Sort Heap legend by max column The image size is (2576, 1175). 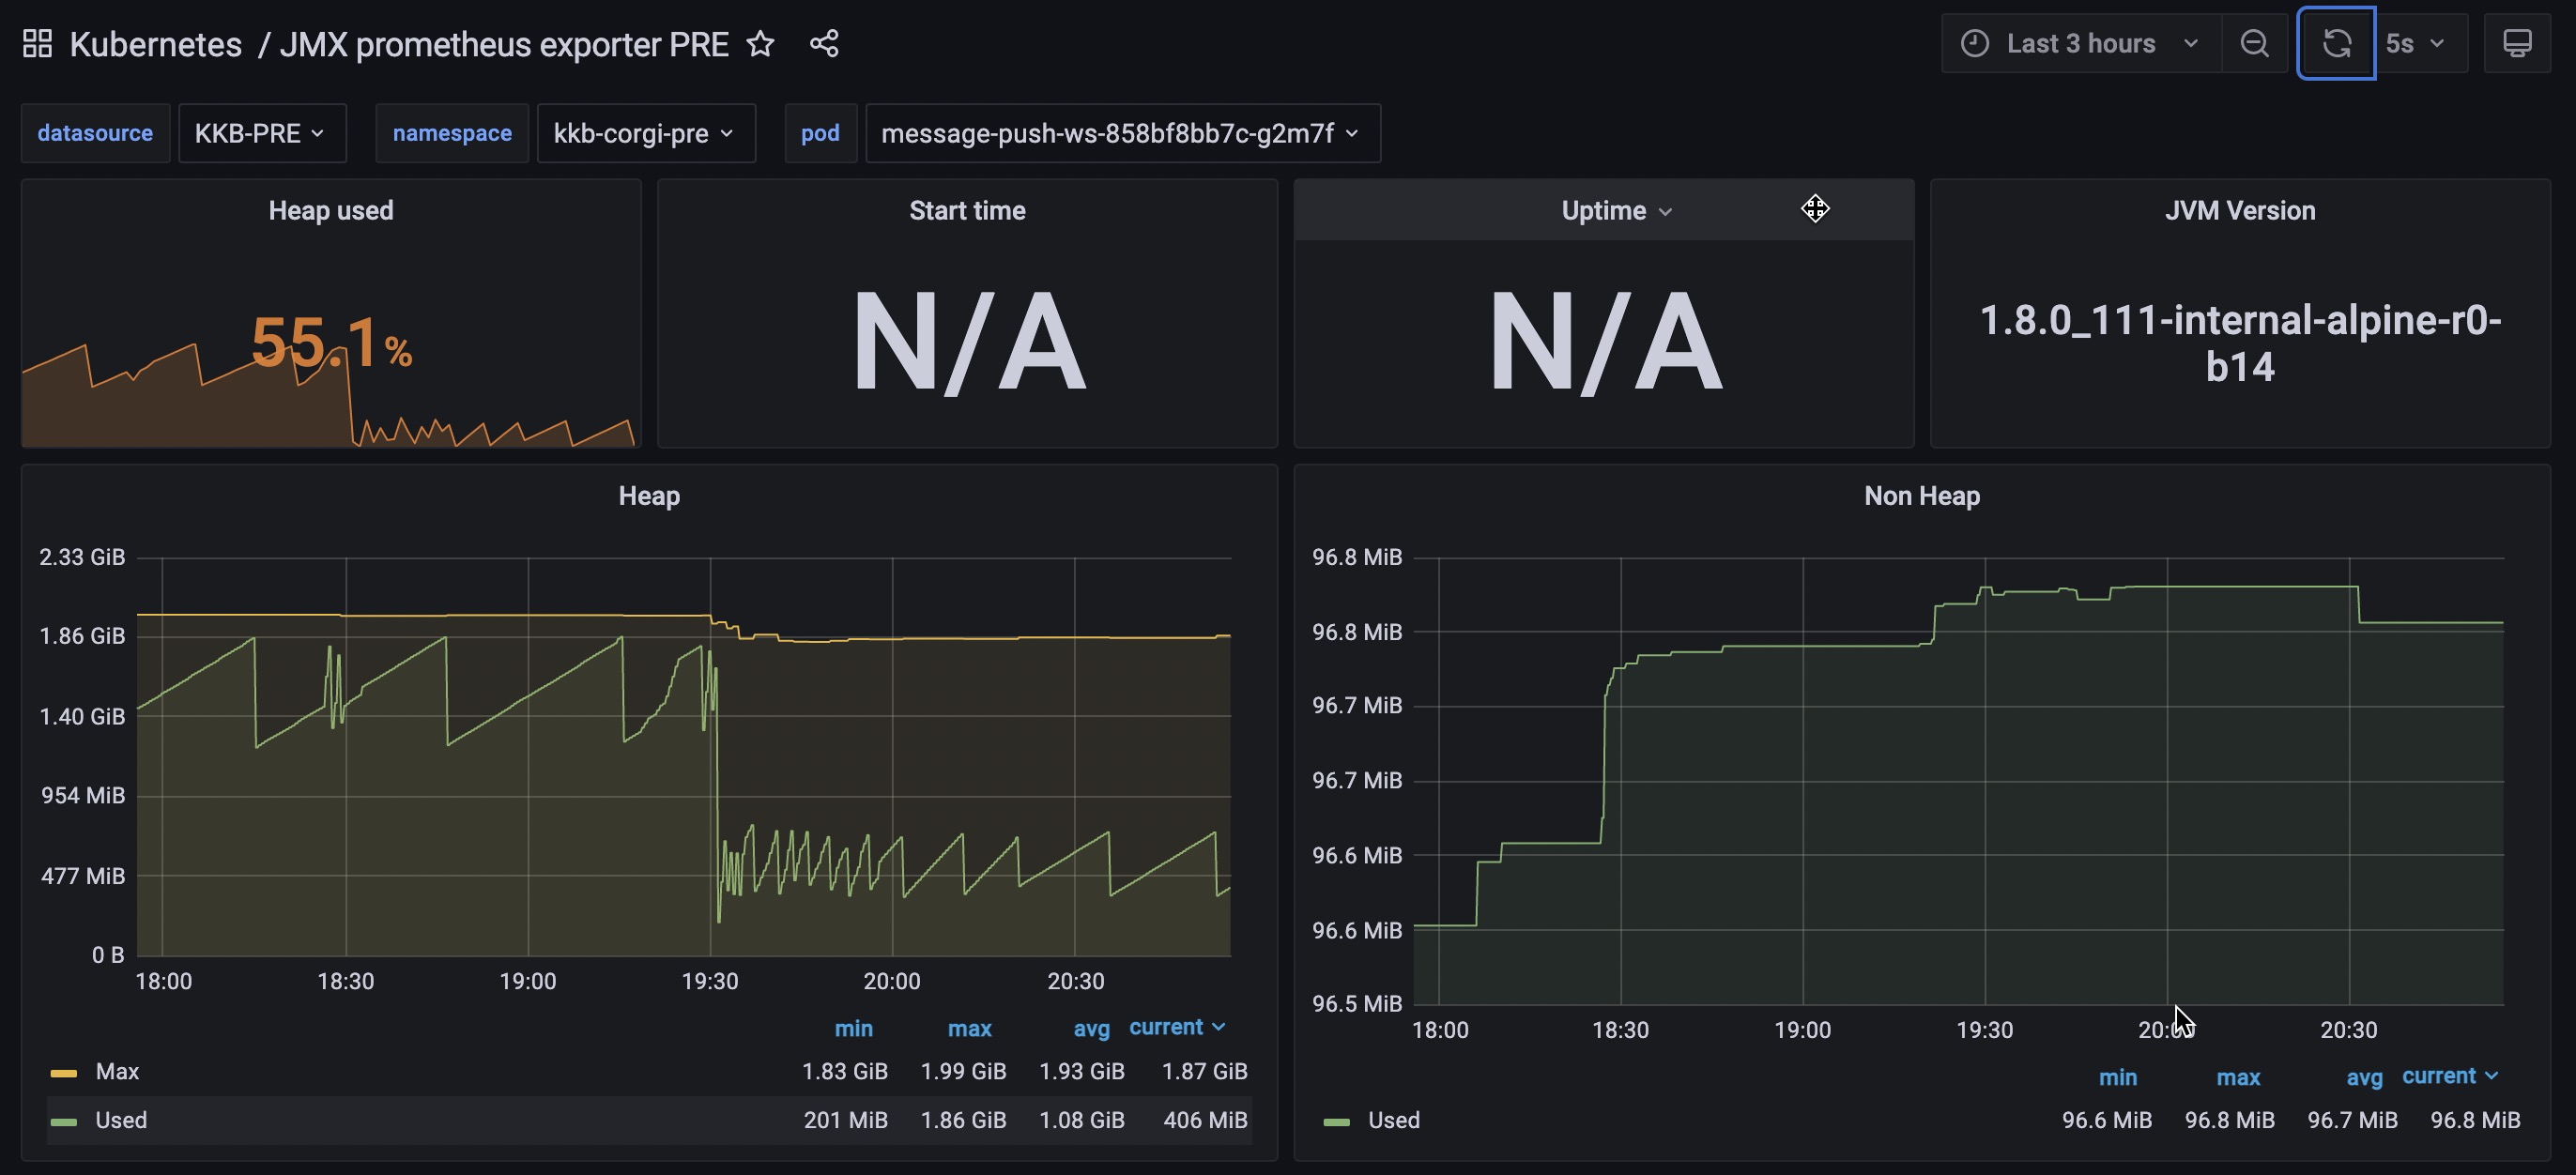coord(970,1028)
